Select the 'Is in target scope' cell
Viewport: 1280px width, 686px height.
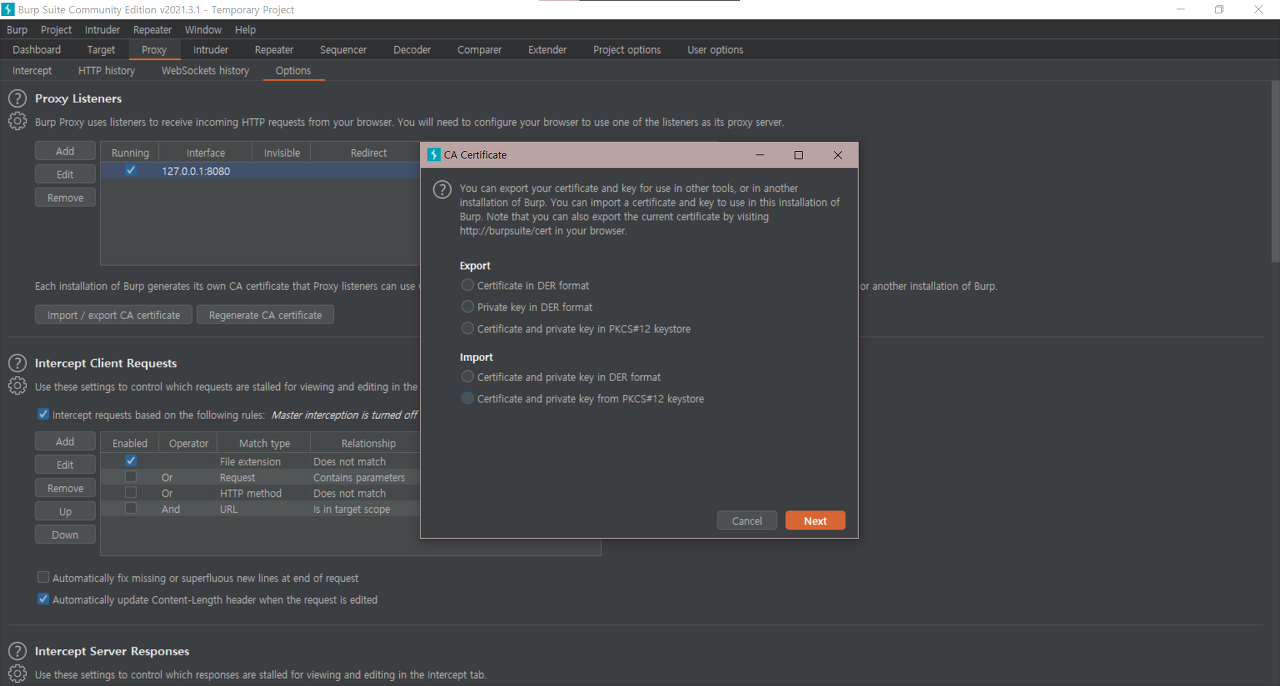pyautogui.click(x=365, y=509)
